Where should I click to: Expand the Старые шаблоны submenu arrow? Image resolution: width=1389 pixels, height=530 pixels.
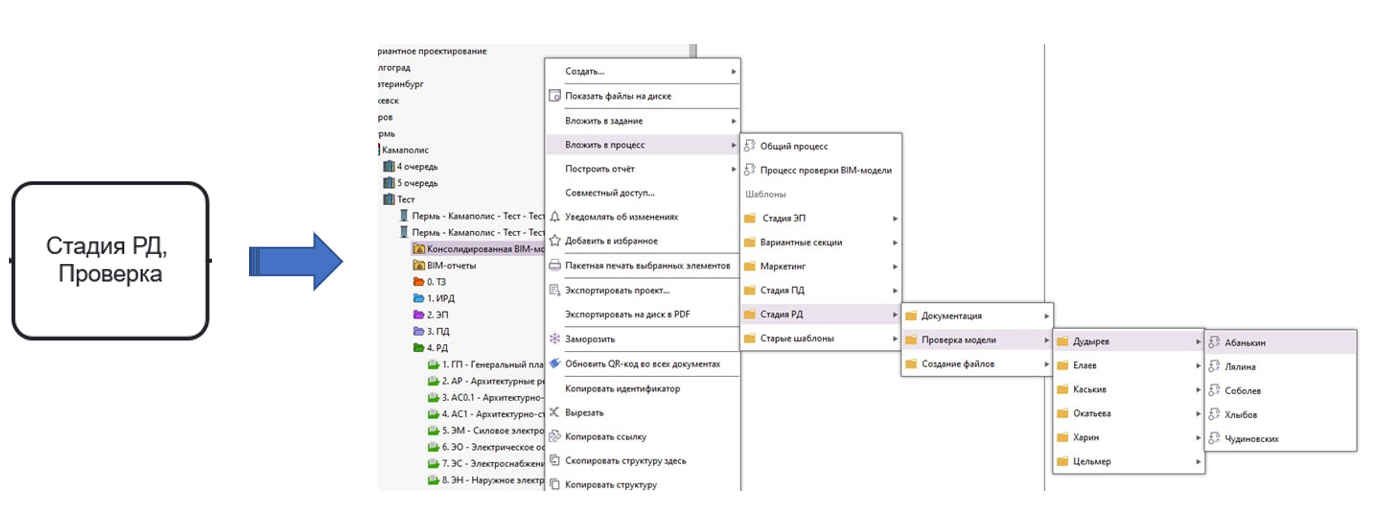(x=895, y=339)
